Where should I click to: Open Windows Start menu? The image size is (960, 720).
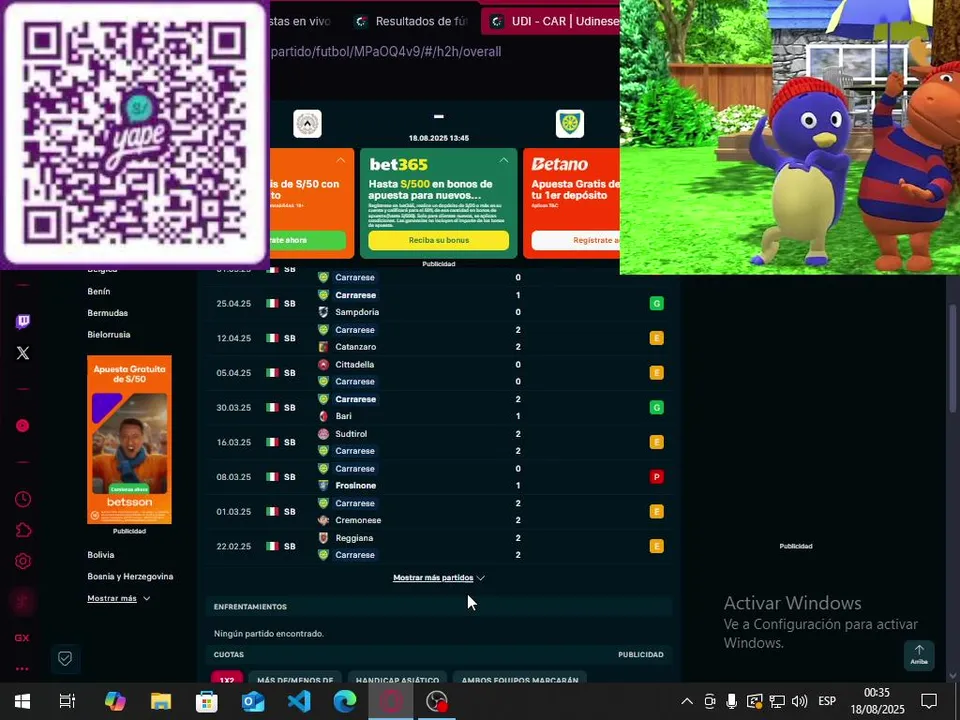click(23, 701)
